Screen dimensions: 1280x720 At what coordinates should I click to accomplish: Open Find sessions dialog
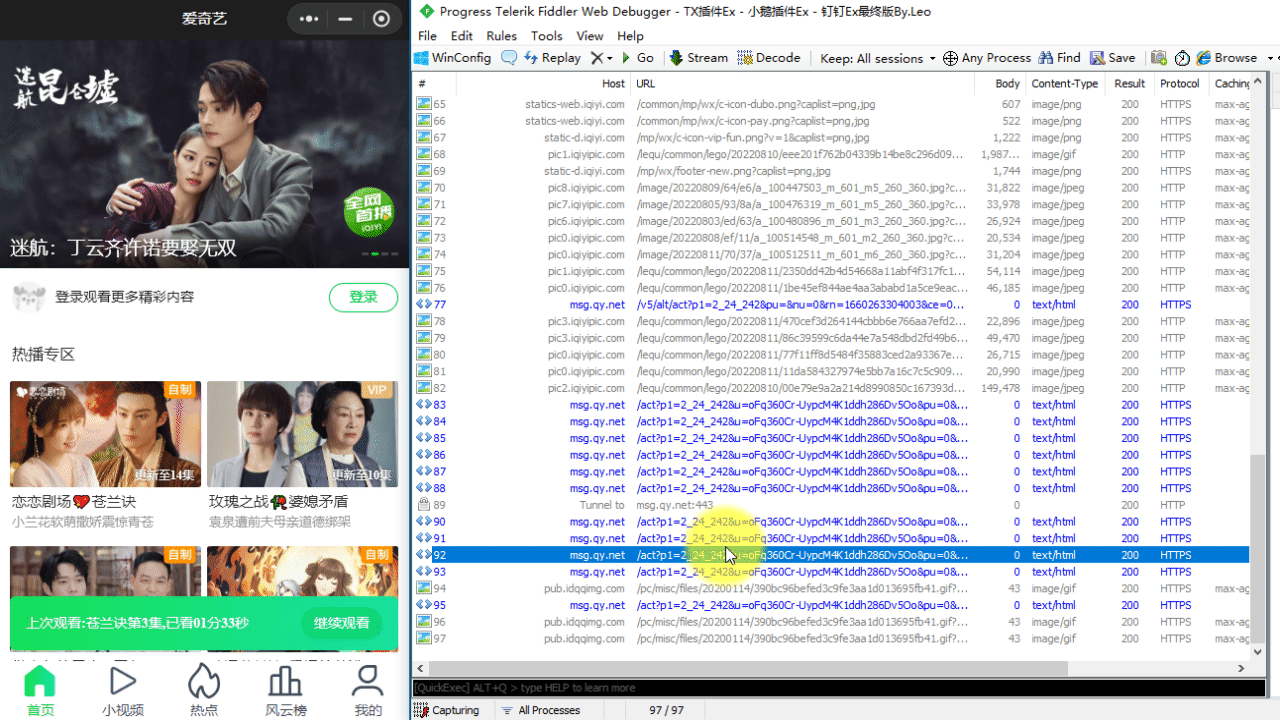[x=1060, y=58]
